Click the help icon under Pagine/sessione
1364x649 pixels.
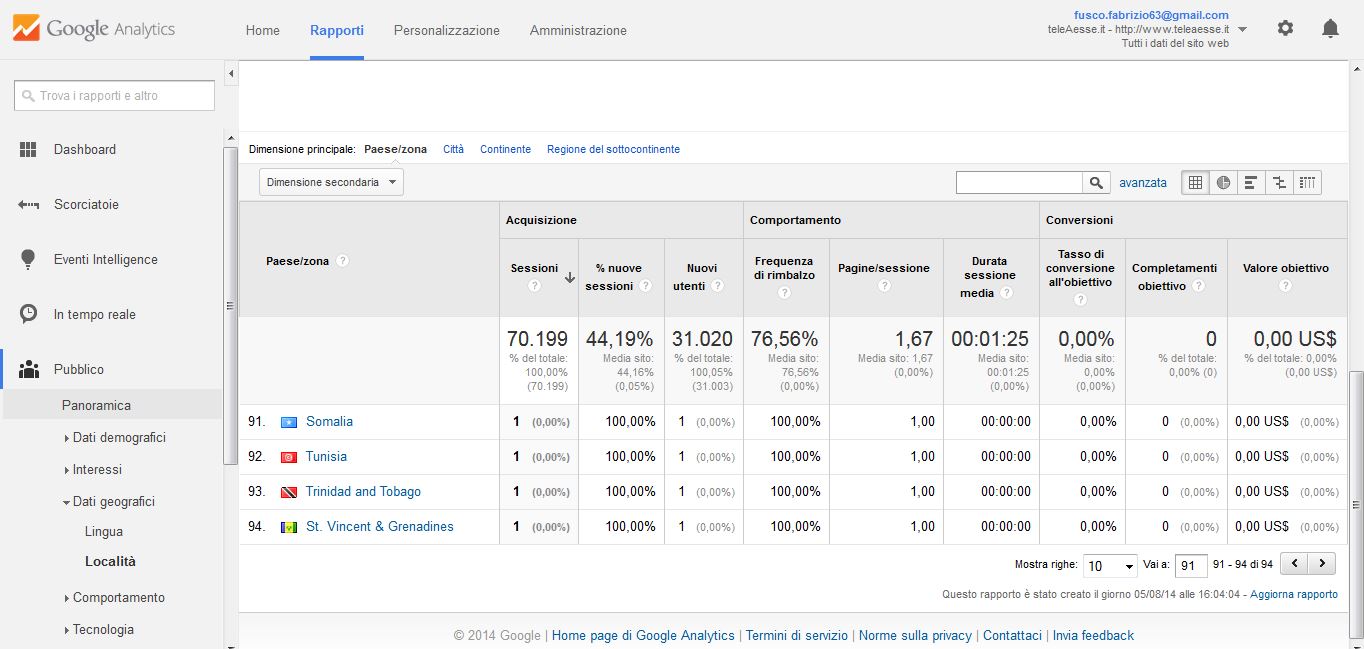(x=885, y=286)
